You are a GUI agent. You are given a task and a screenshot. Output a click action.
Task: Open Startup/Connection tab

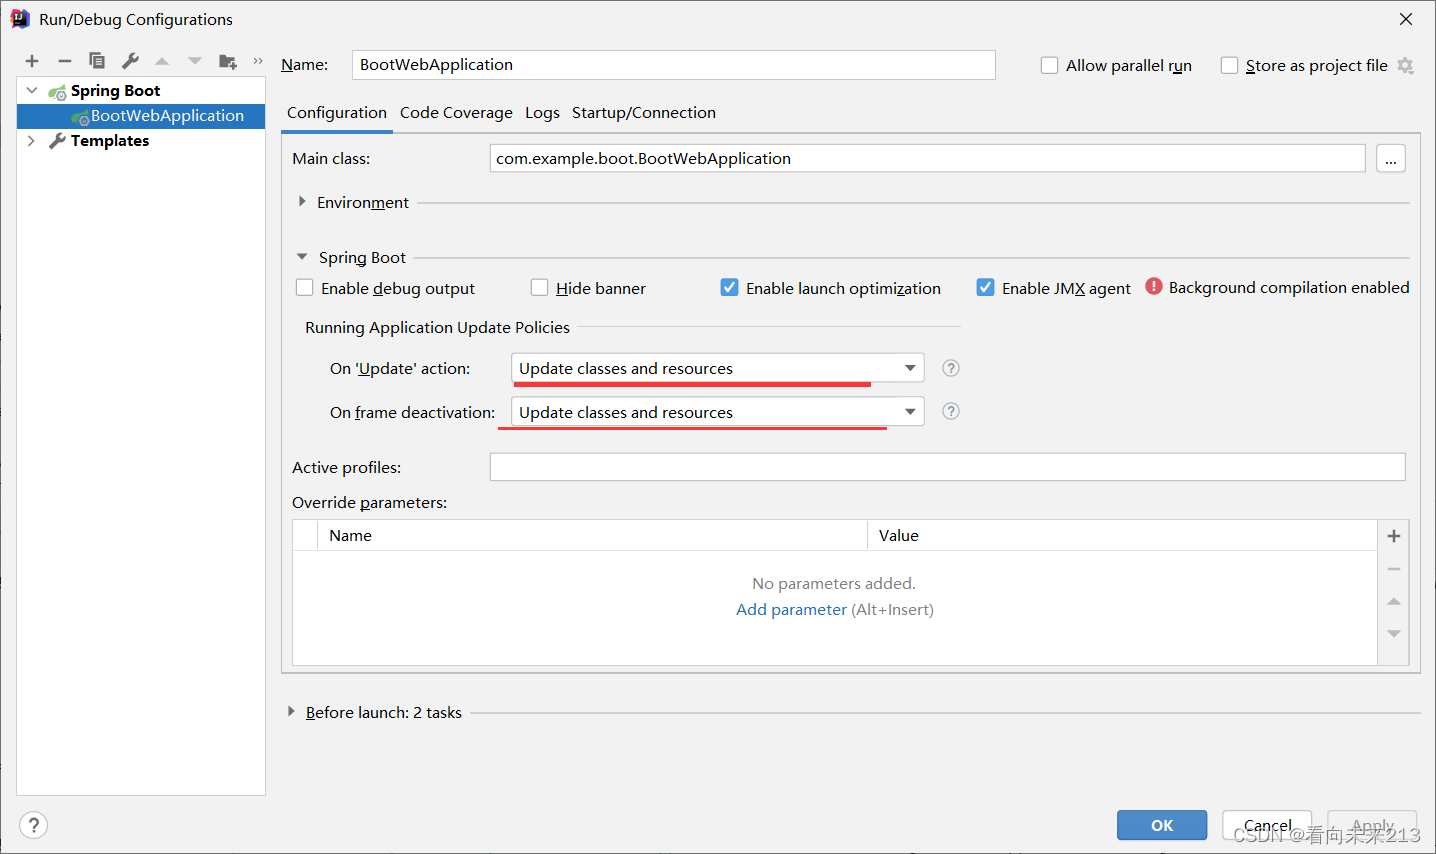click(x=644, y=113)
